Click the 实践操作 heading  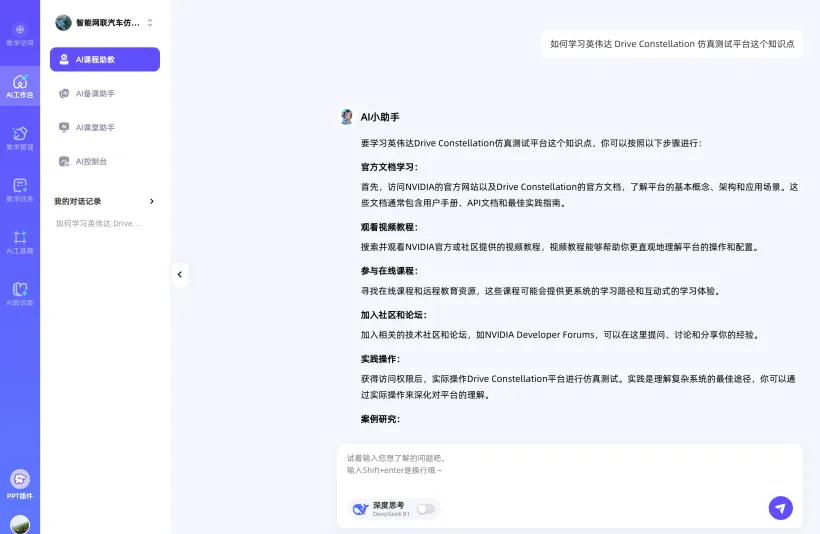coord(380,359)
